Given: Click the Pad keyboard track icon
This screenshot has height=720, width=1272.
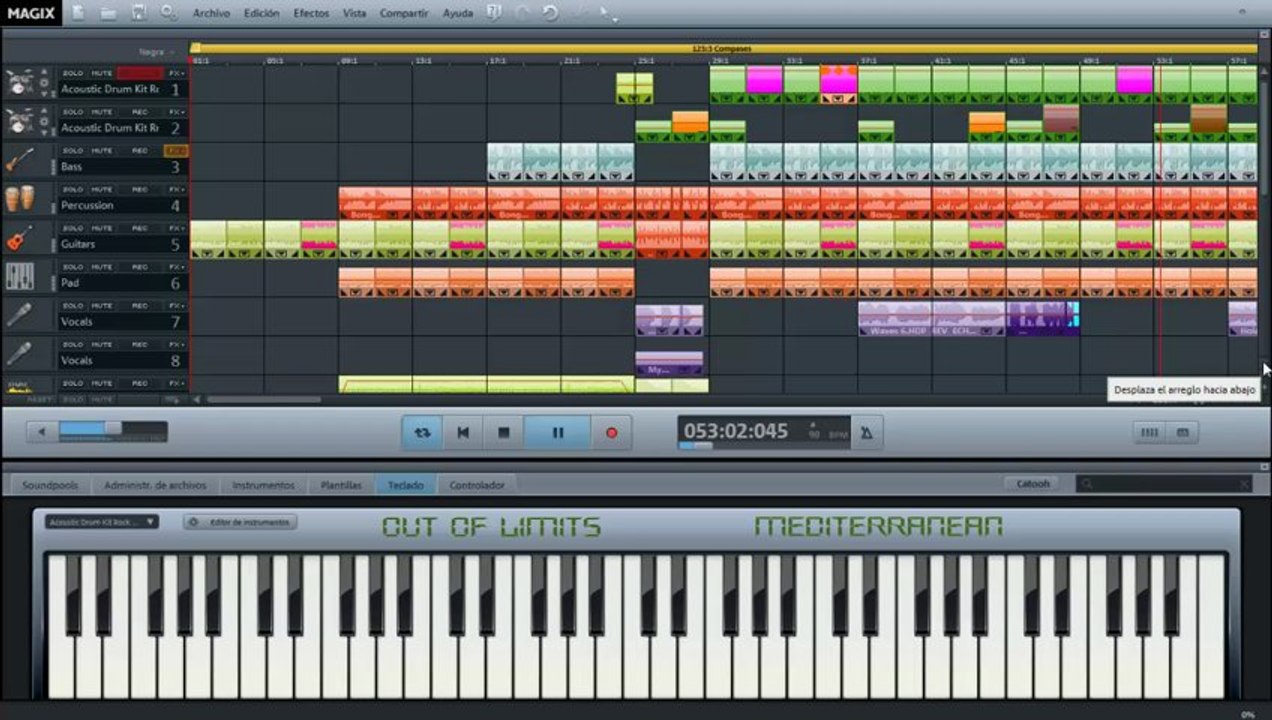Looking at the screenshot, I should coord(19,276).
